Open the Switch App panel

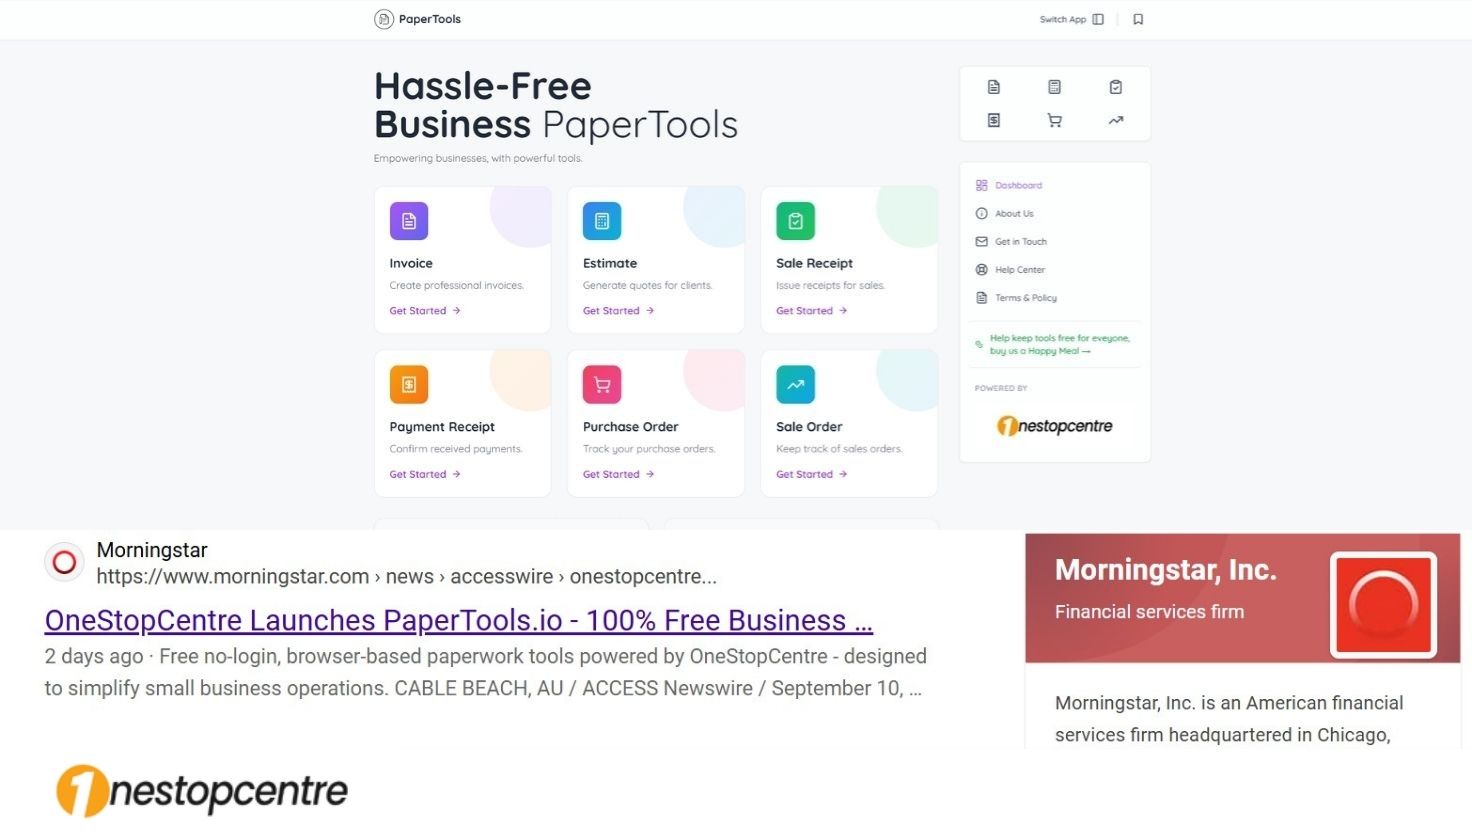(1072, 19)
